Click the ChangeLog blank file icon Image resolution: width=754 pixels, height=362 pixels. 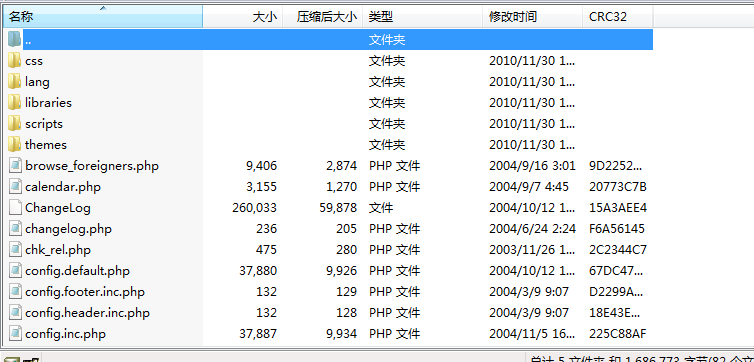[16, 208]
